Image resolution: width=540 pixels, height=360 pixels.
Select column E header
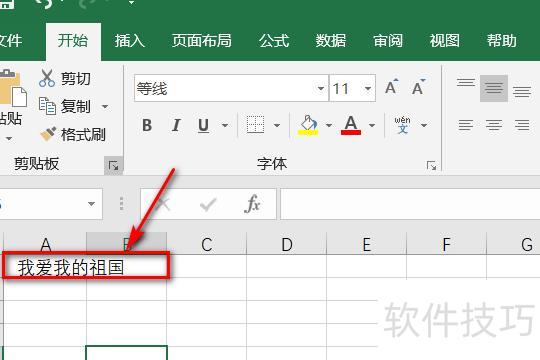point(366,244)
